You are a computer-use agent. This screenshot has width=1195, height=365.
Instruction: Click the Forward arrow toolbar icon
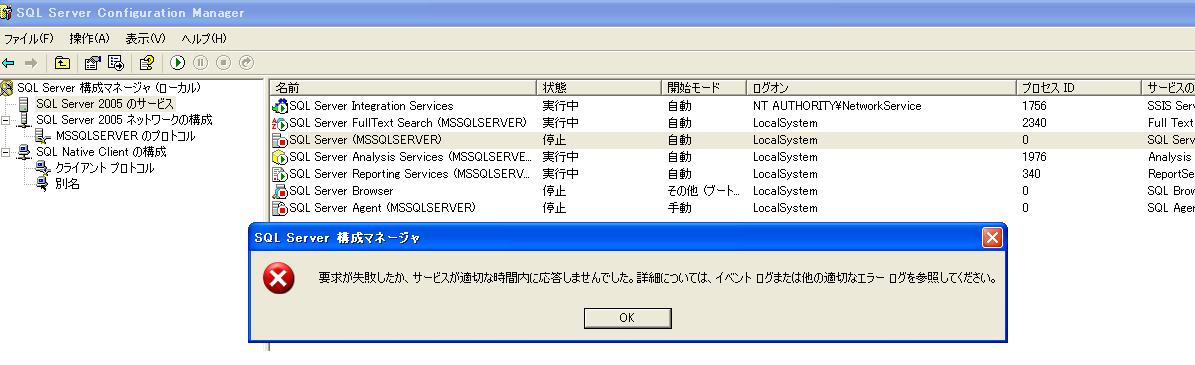[x=31, y=62]
